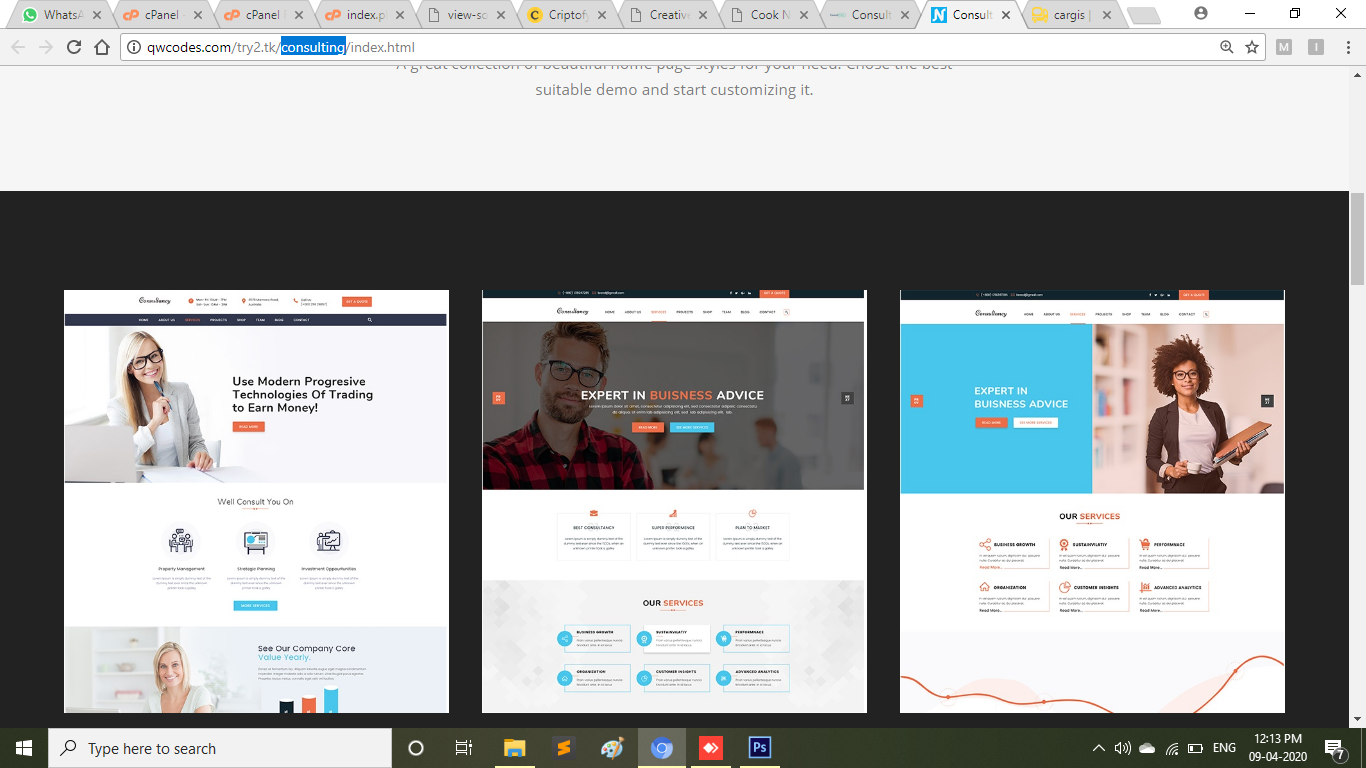Open the blue 'Expert in Buisness Advice' demo
This screenshot has width=1366, height=768.
(1092, 501)
